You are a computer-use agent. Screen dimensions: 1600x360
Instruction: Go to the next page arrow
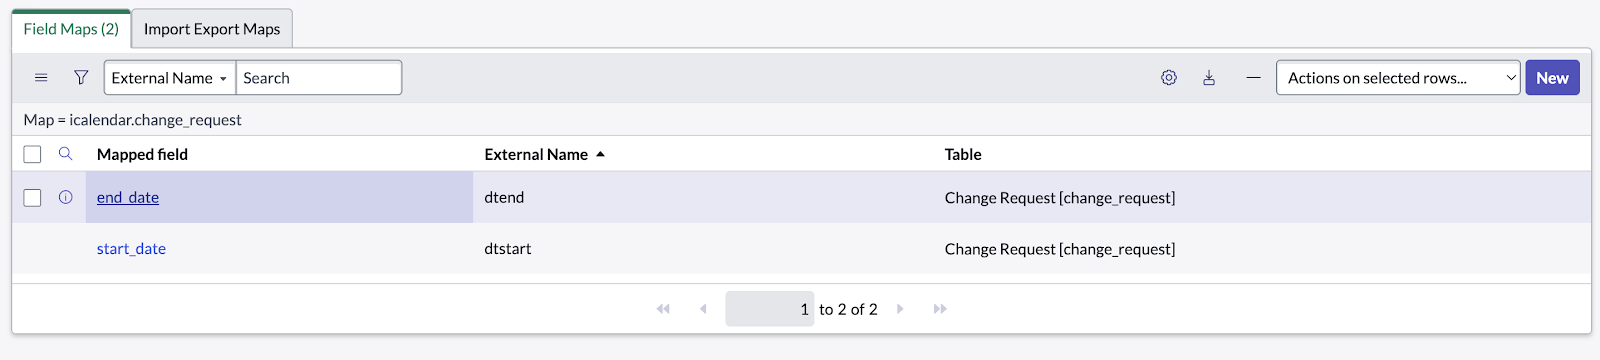coord(900,309)
